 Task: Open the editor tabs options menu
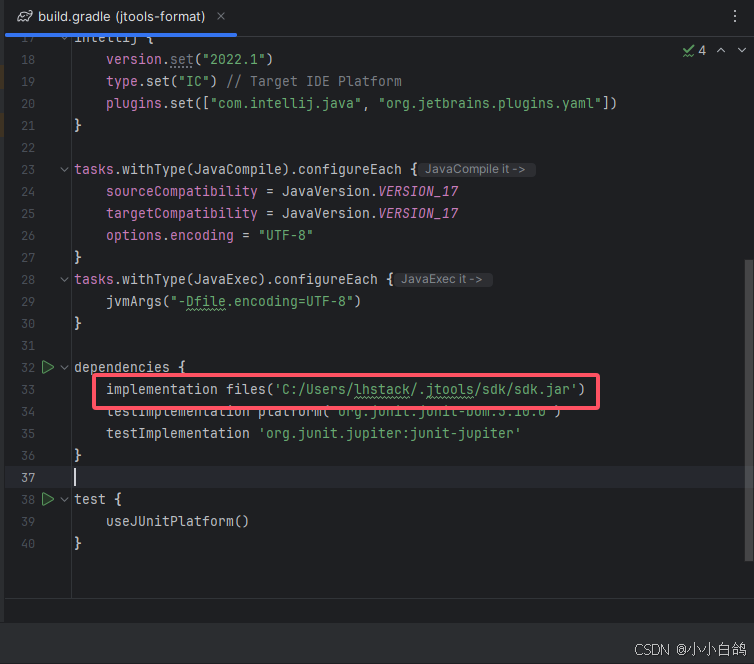(735, 16)
